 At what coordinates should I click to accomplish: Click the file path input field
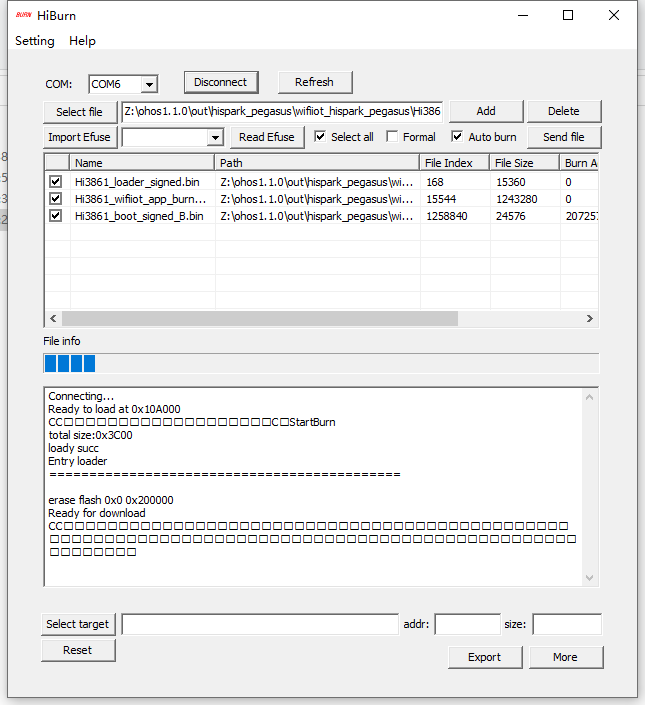pos(282,112)
